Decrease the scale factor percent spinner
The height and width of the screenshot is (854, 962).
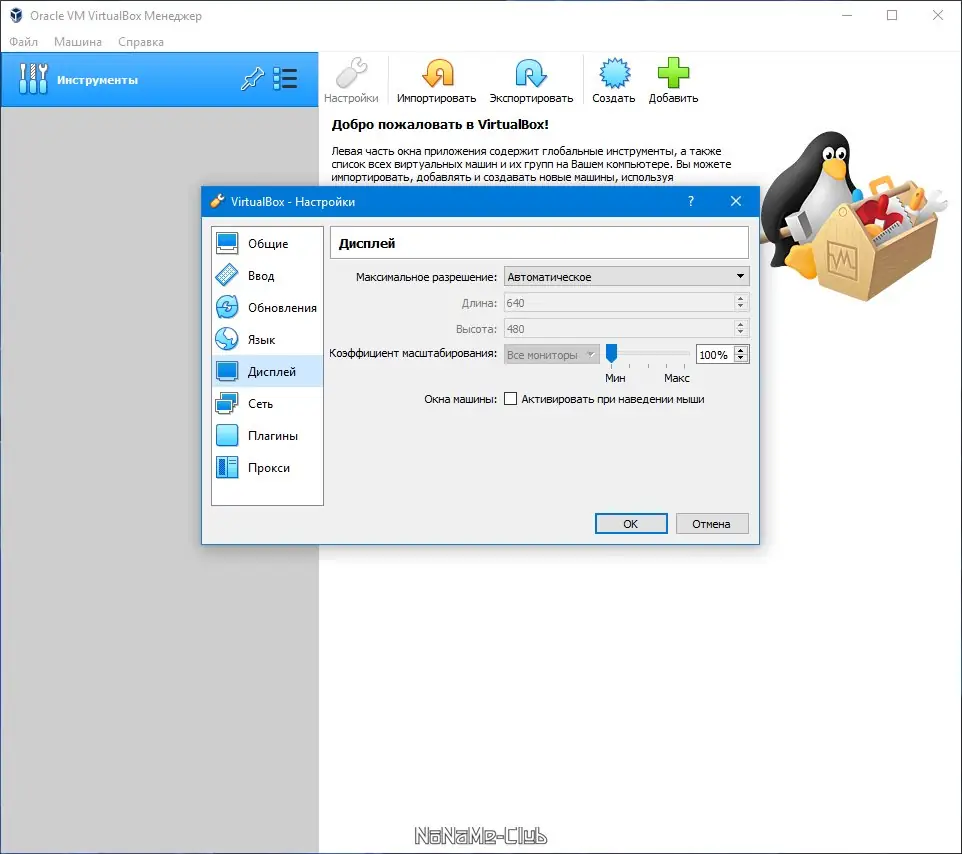pyautogui.click(x=741, y=358)
